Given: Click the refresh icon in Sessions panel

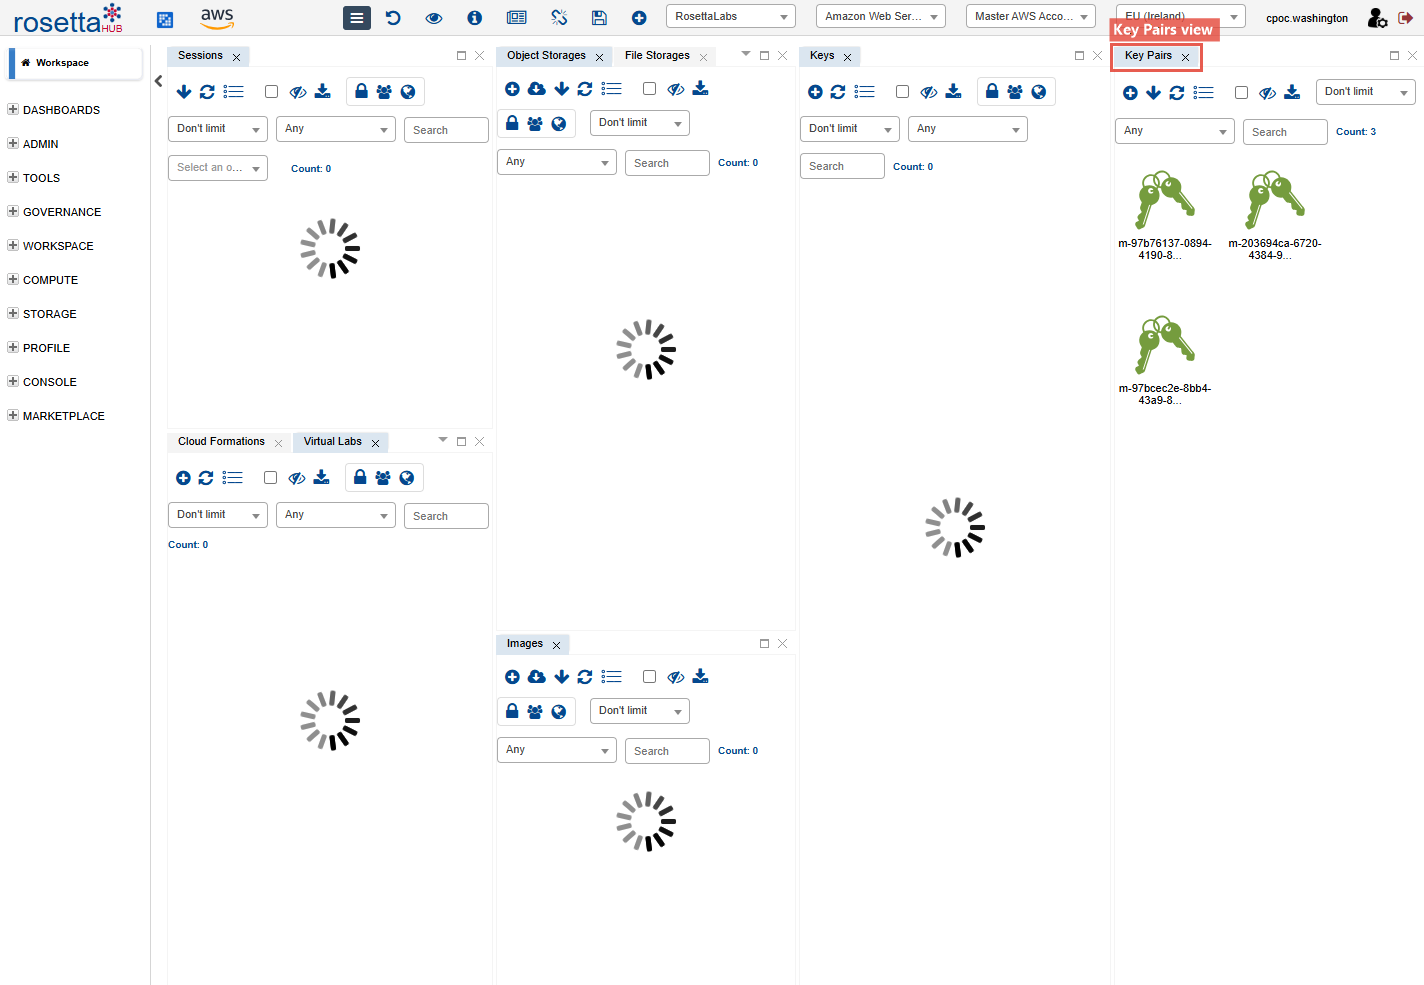Looking at the screenshot, I should click(x=207, y=92).
